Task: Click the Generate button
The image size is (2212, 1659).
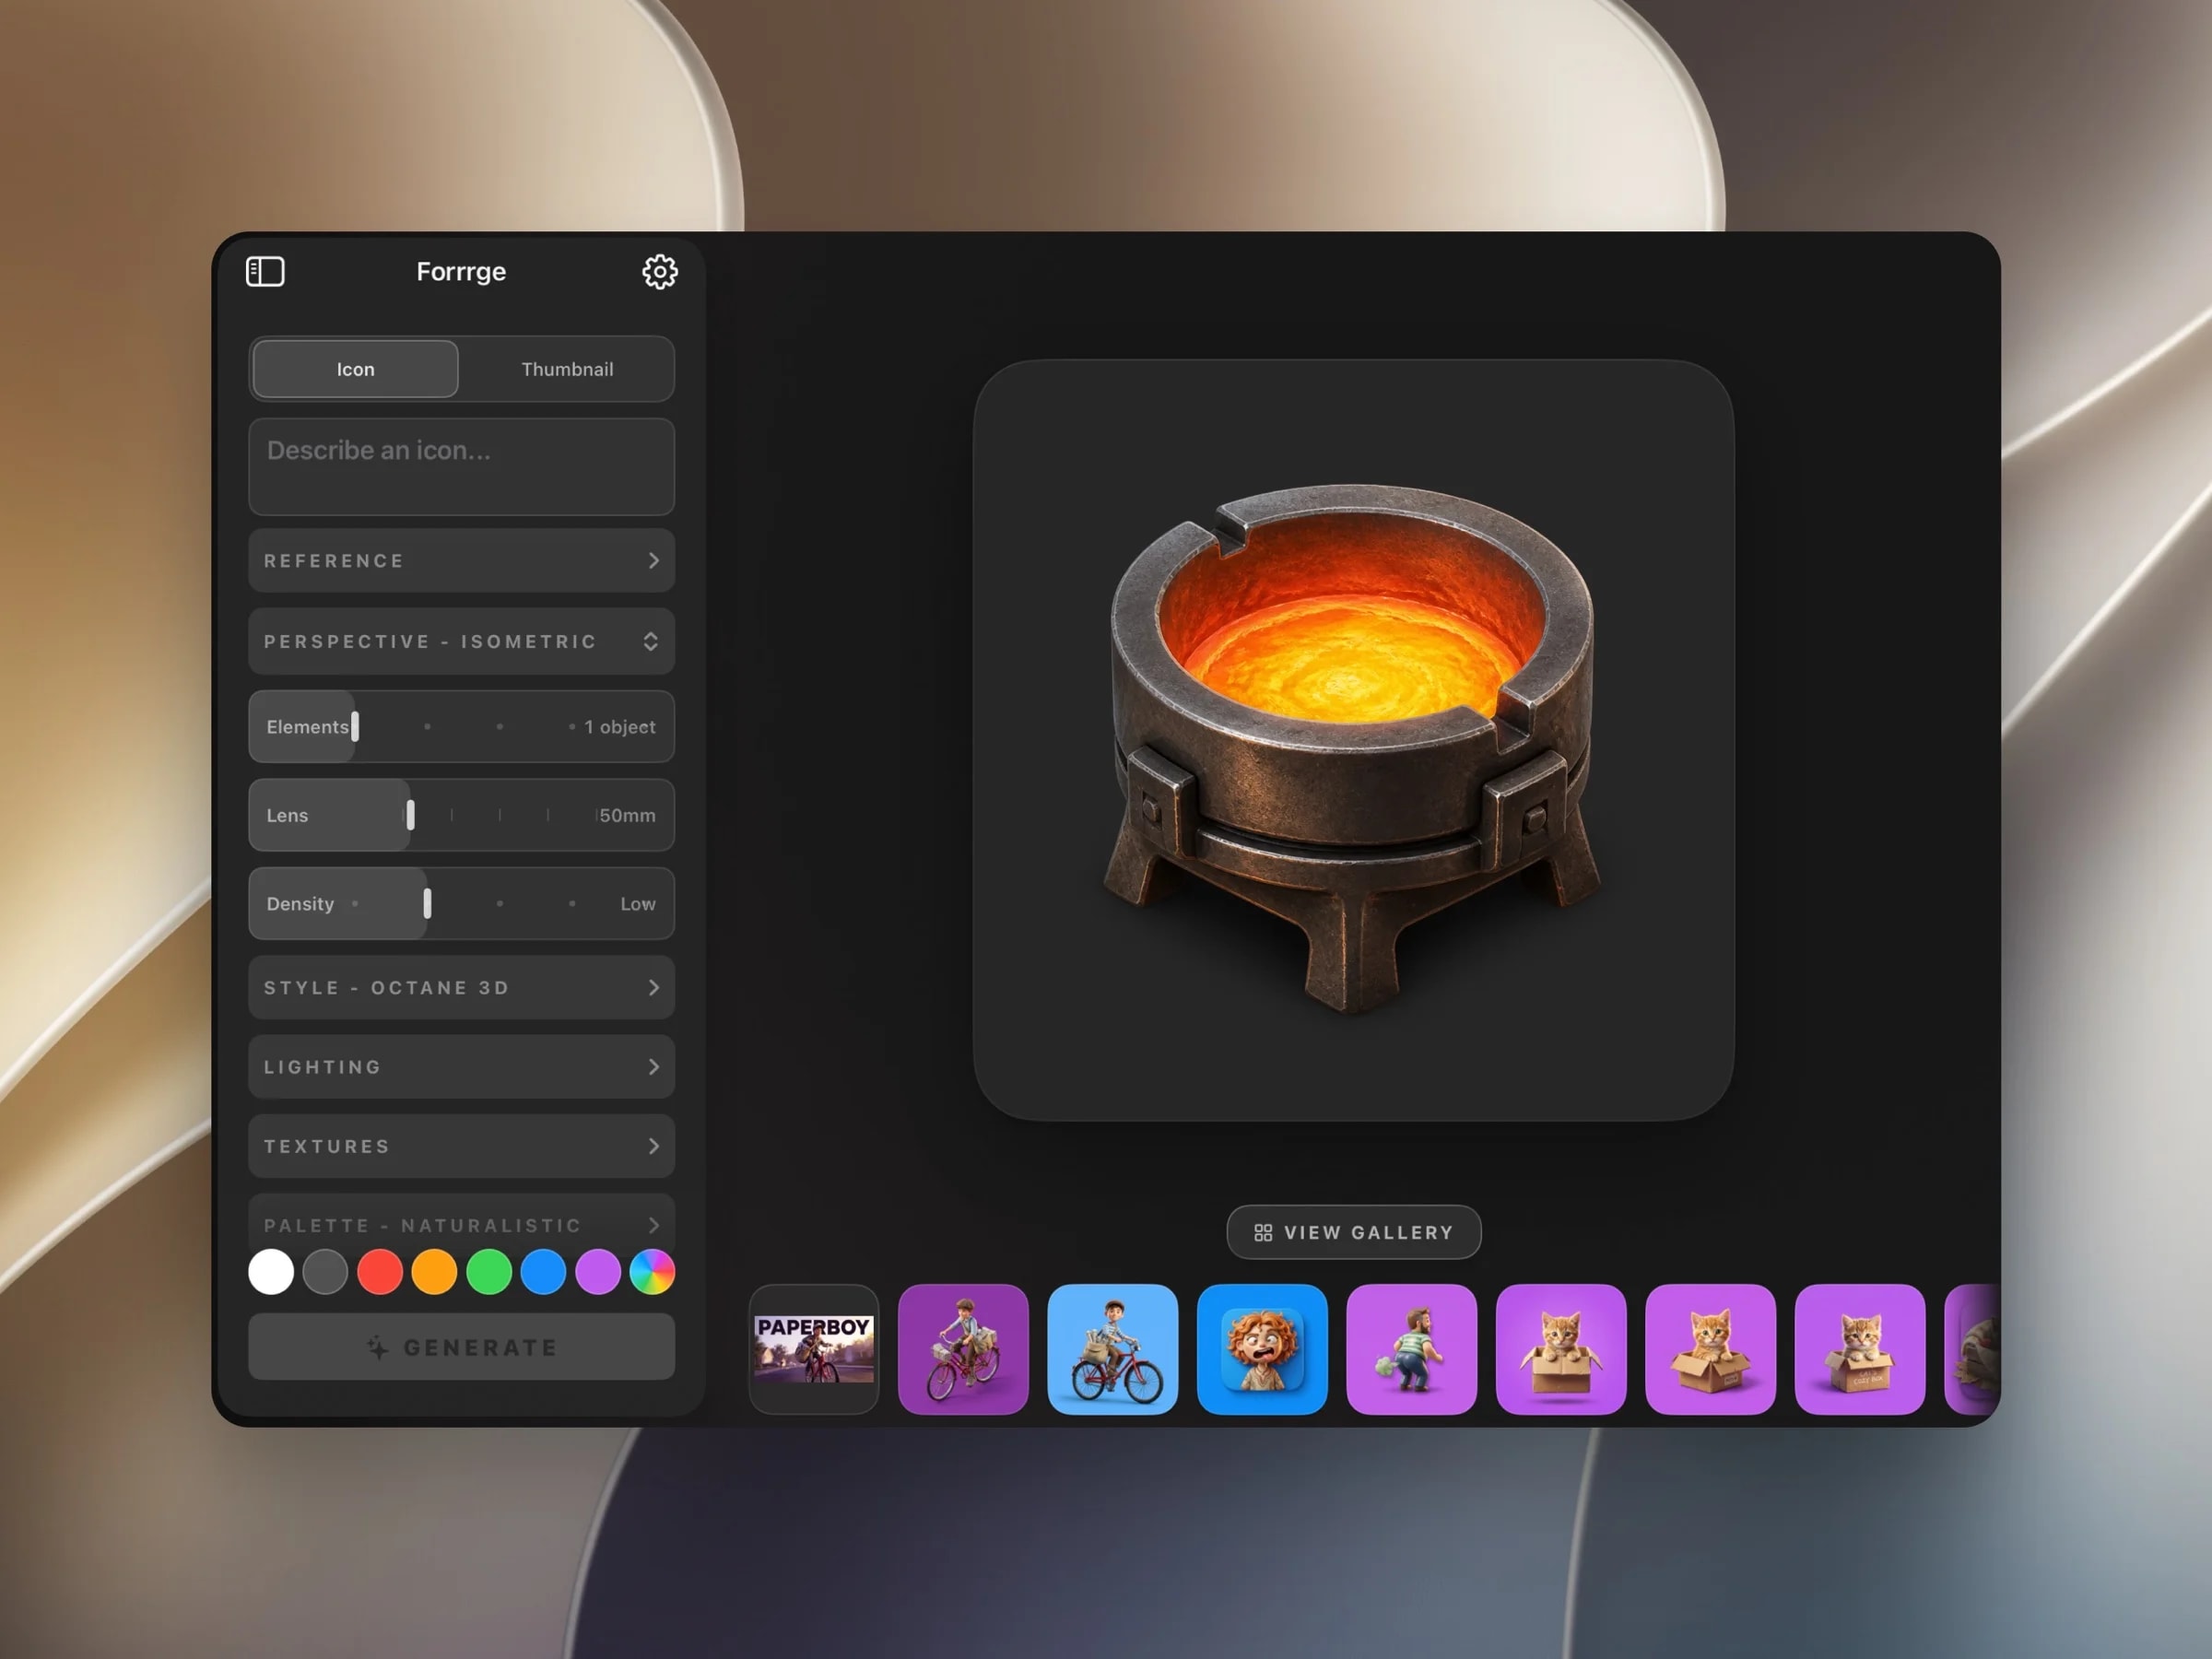Action: [461, 1347]
